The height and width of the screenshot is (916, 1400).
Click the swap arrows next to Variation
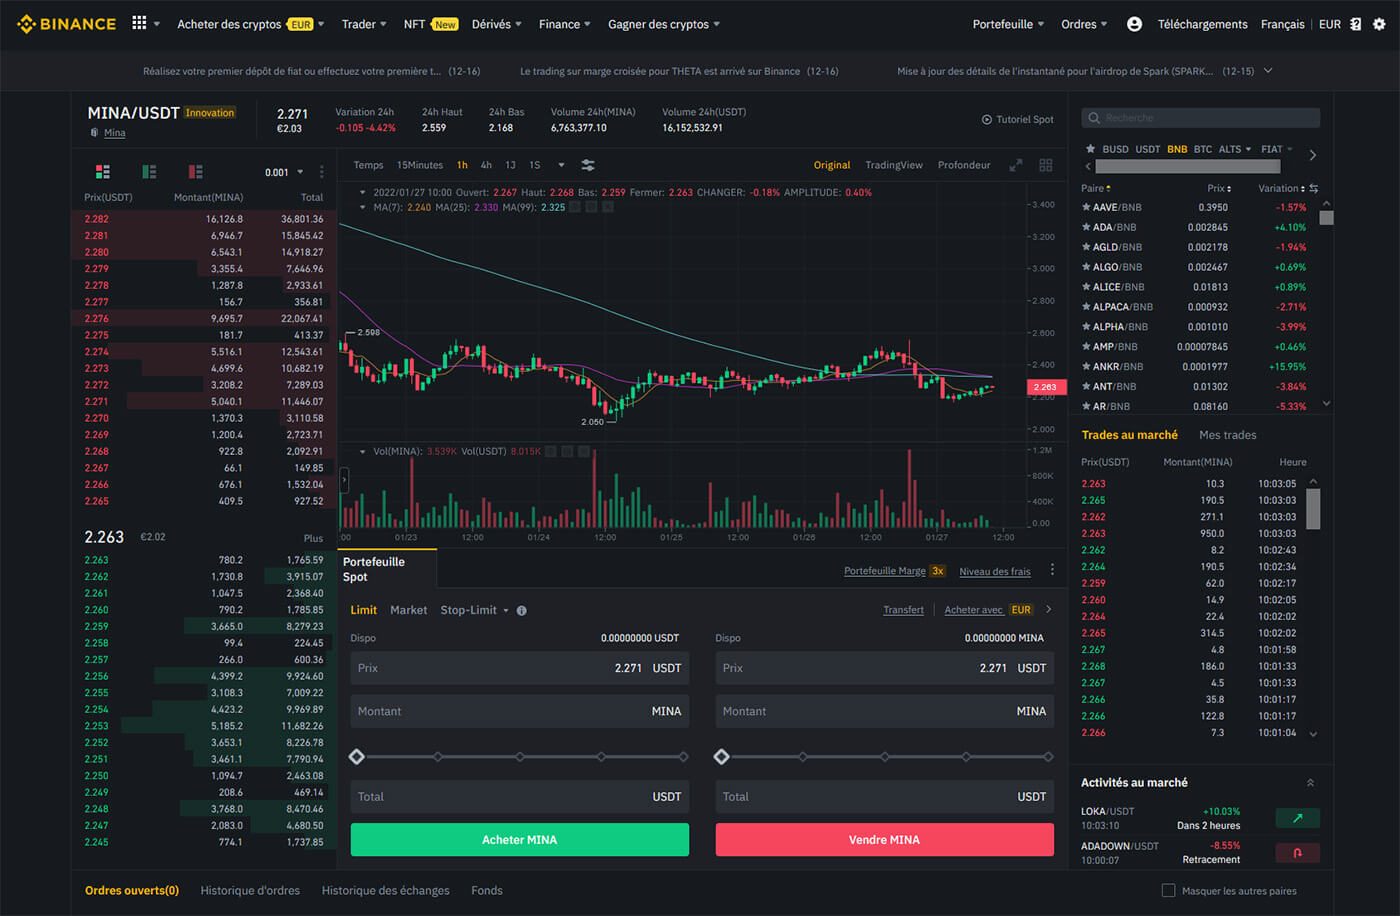(x=1313, y=188)
